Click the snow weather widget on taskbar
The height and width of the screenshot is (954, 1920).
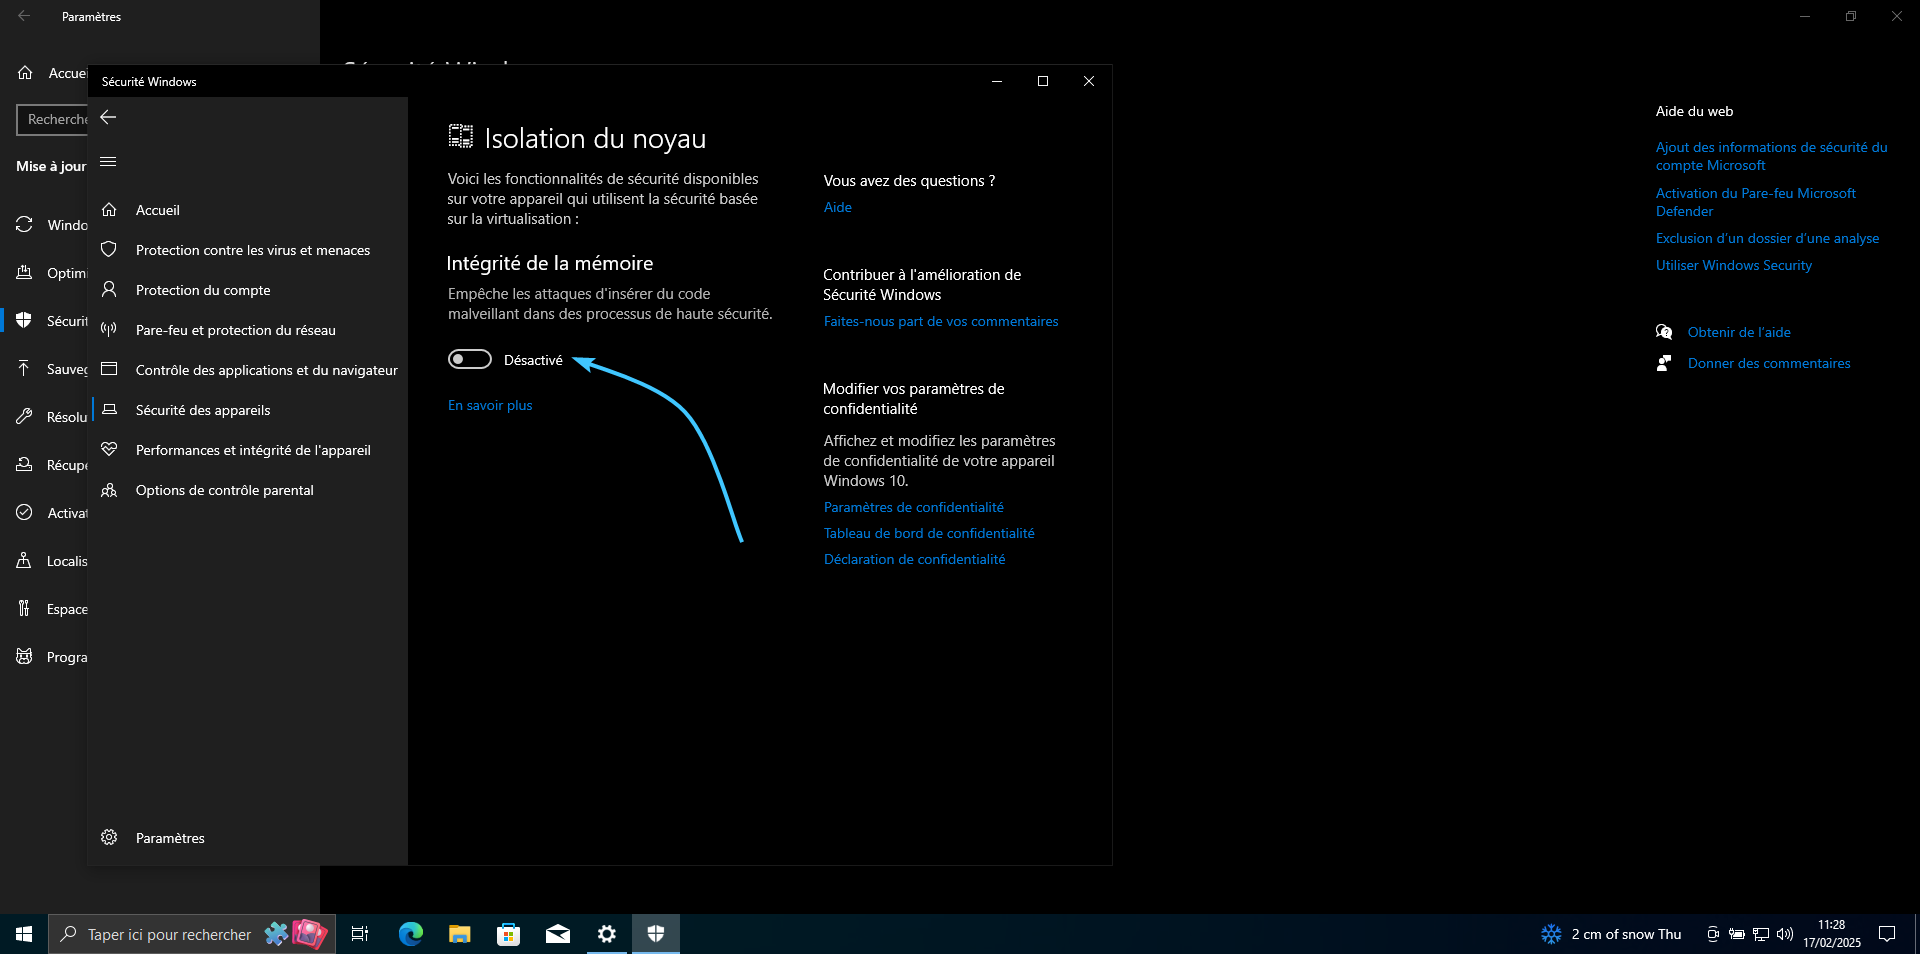click(1611, 934)
